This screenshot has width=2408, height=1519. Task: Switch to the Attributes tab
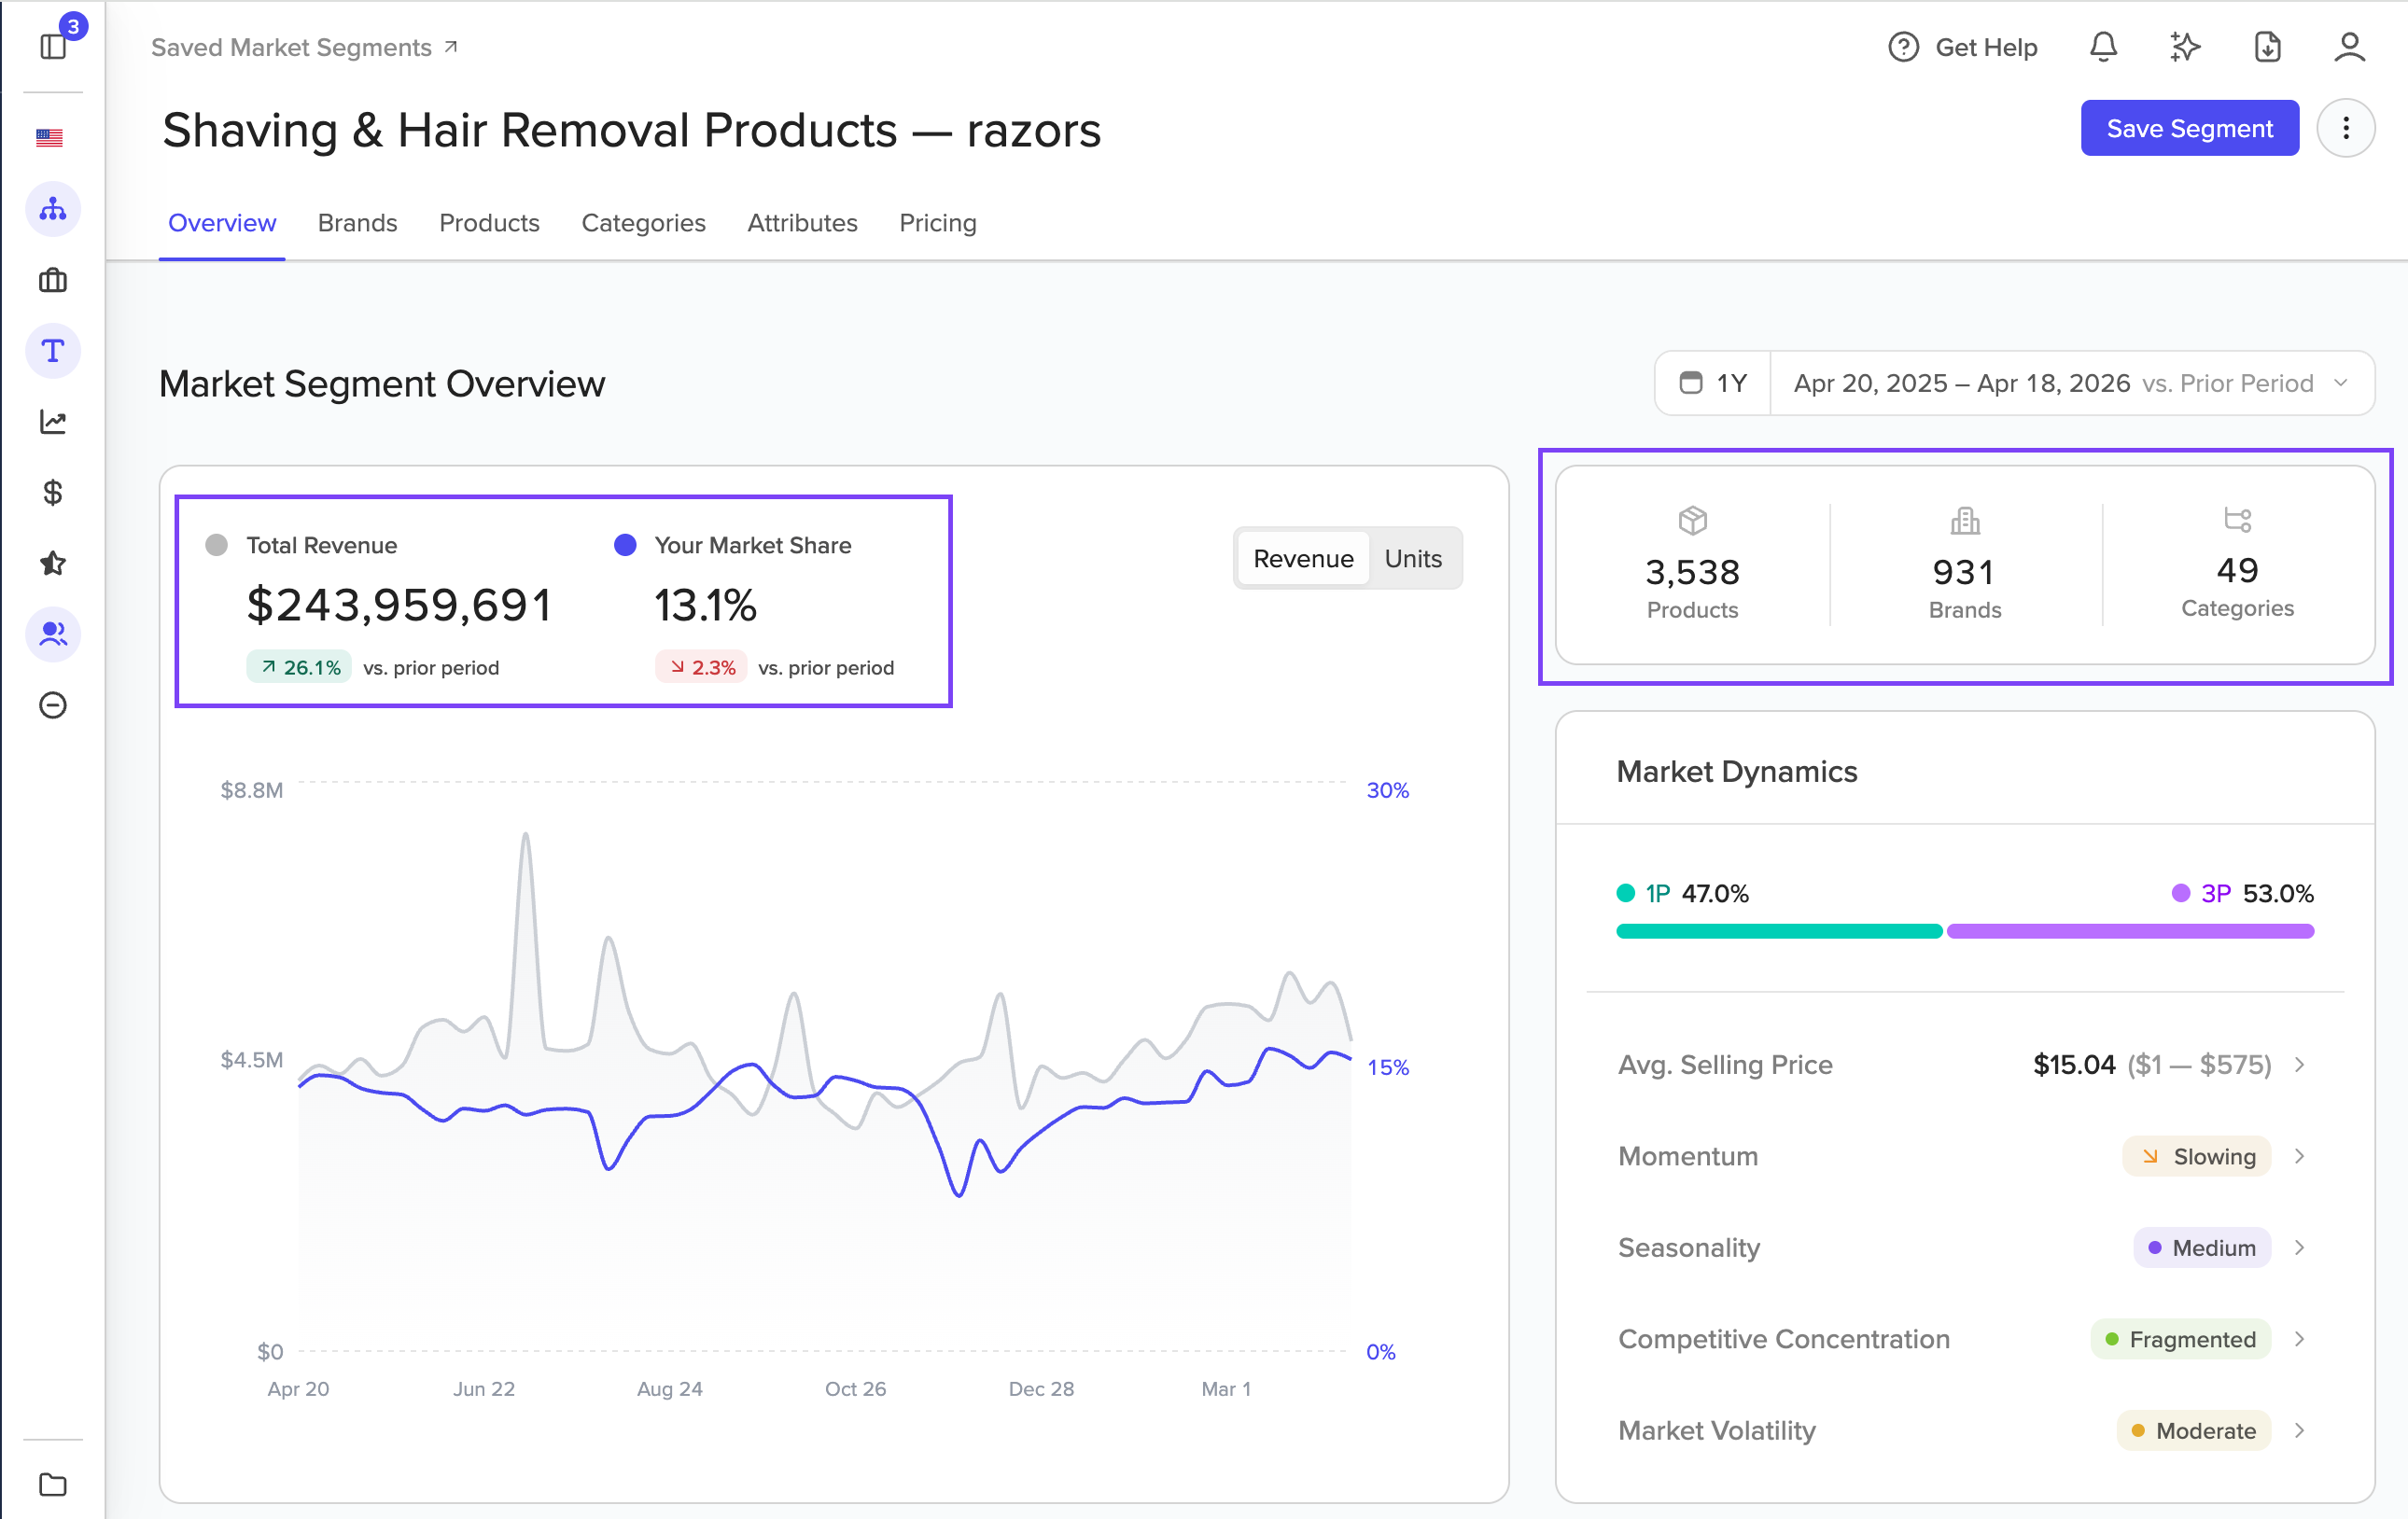click(x=802, y=222)
